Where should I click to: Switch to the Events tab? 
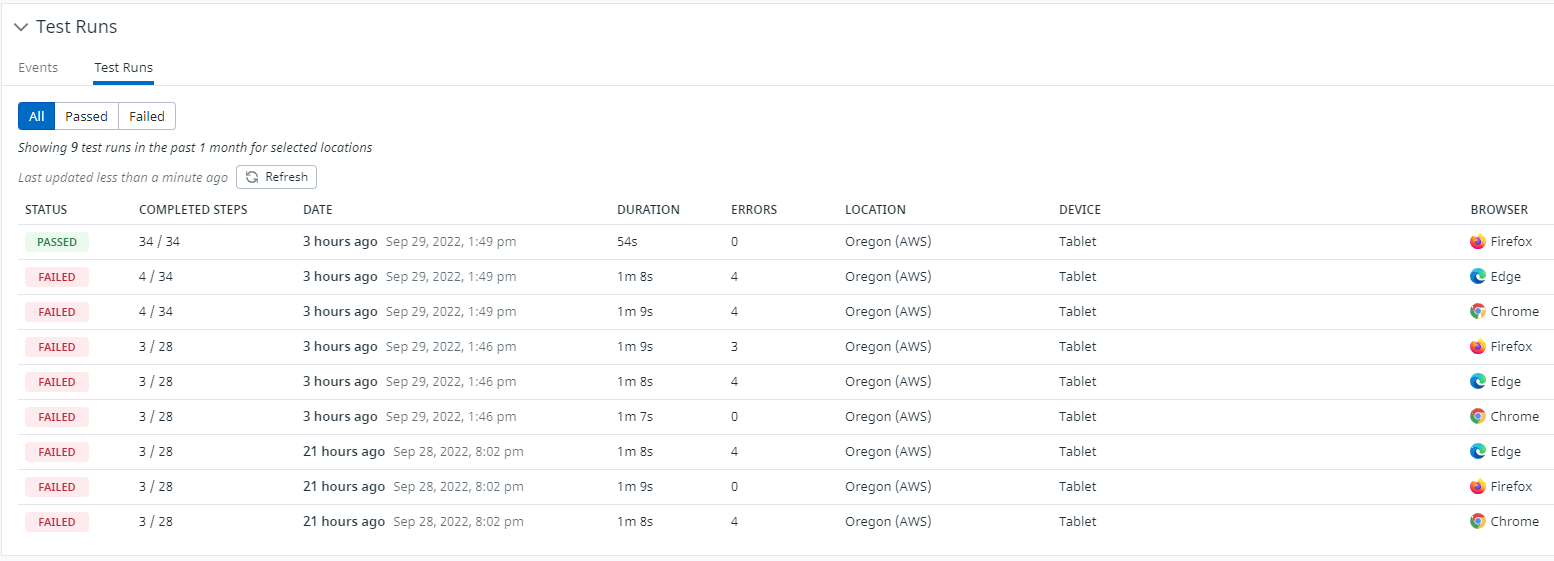pyautogui.click(x=38, y=68)
